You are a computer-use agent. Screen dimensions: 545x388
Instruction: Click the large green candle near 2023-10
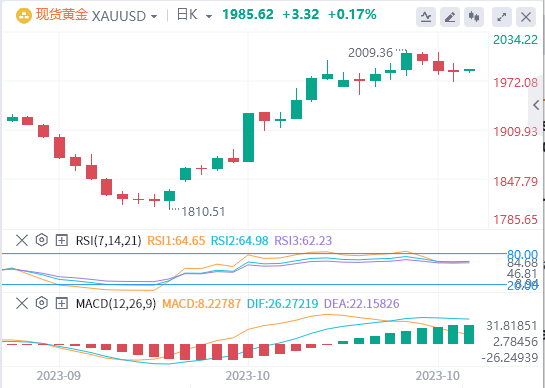click(248, 137)
